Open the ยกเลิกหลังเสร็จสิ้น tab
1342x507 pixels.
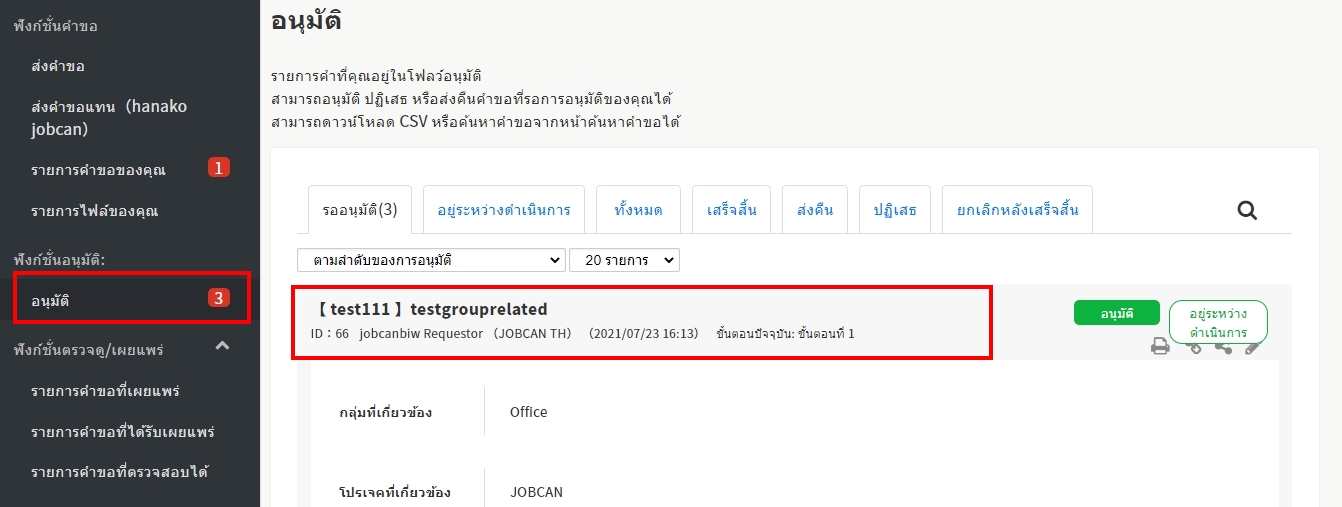(x=1017, y=210)
